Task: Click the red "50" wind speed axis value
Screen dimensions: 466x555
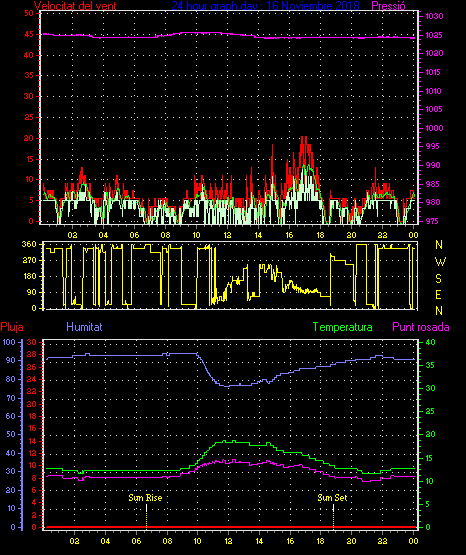Action: tap(29, 13)
